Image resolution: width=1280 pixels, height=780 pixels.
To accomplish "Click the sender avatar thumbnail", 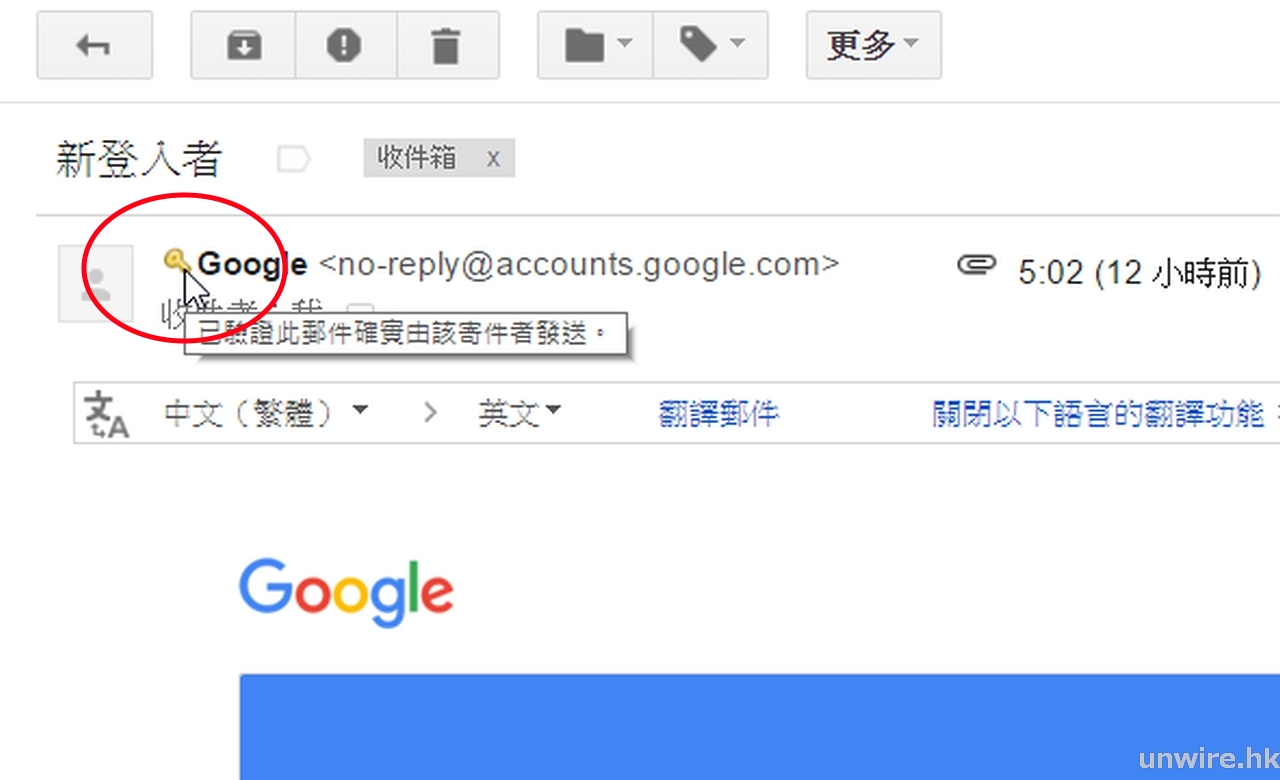I will click(96, 283).
